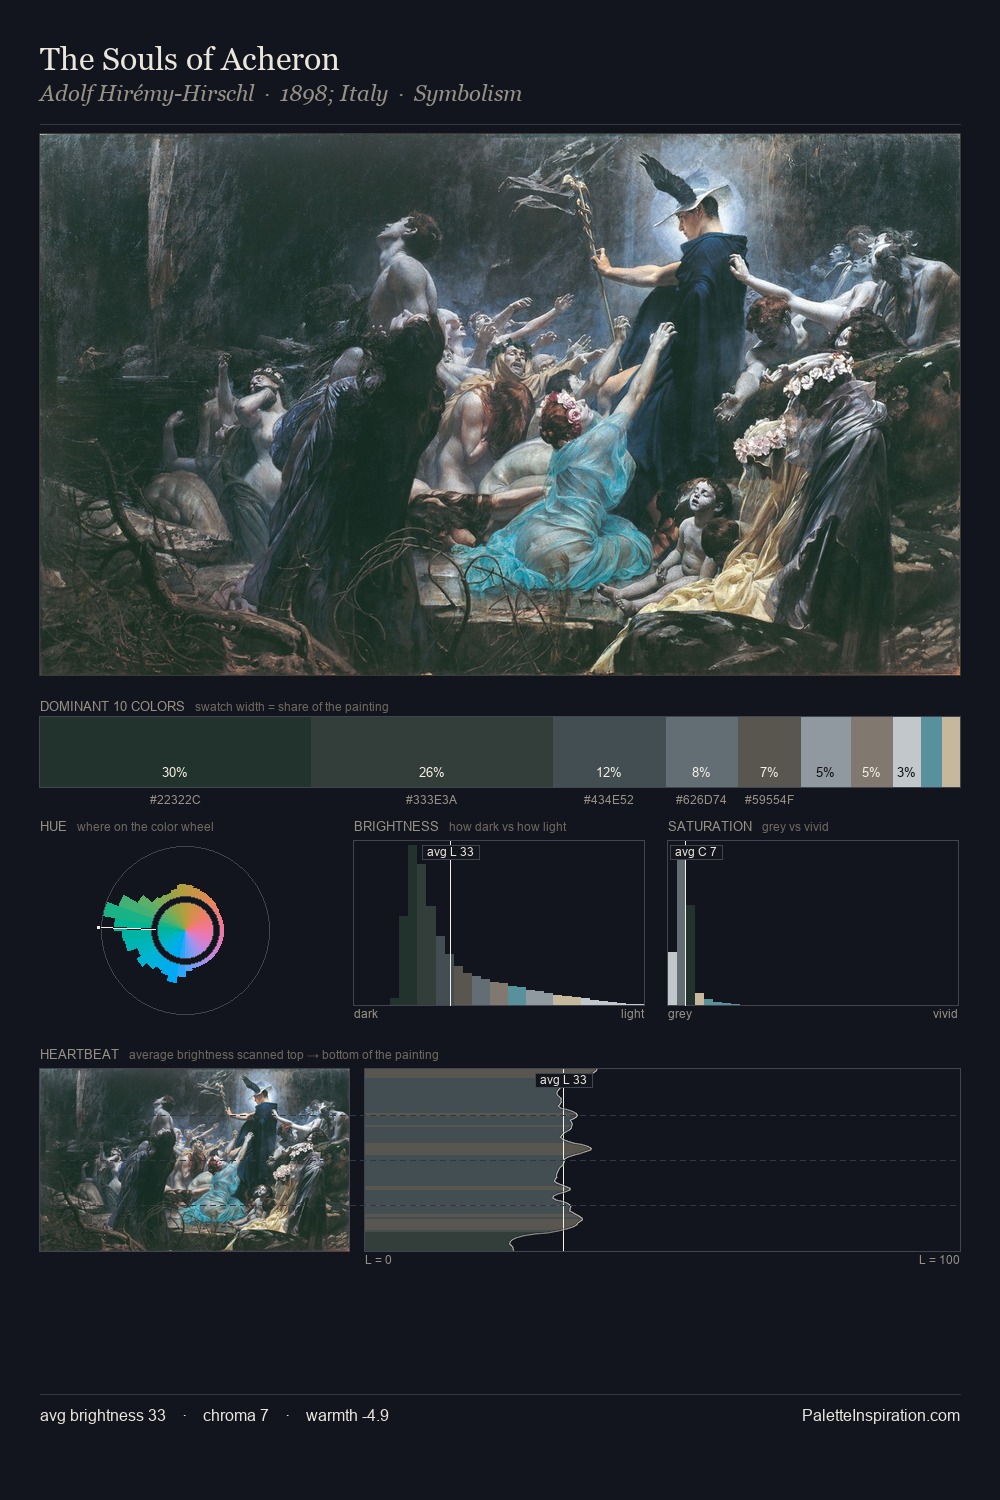Click avg L 33 in brightness histogram
Image resolution: width=1000 pixels, height=1500 pixels.
pos(450,852)
